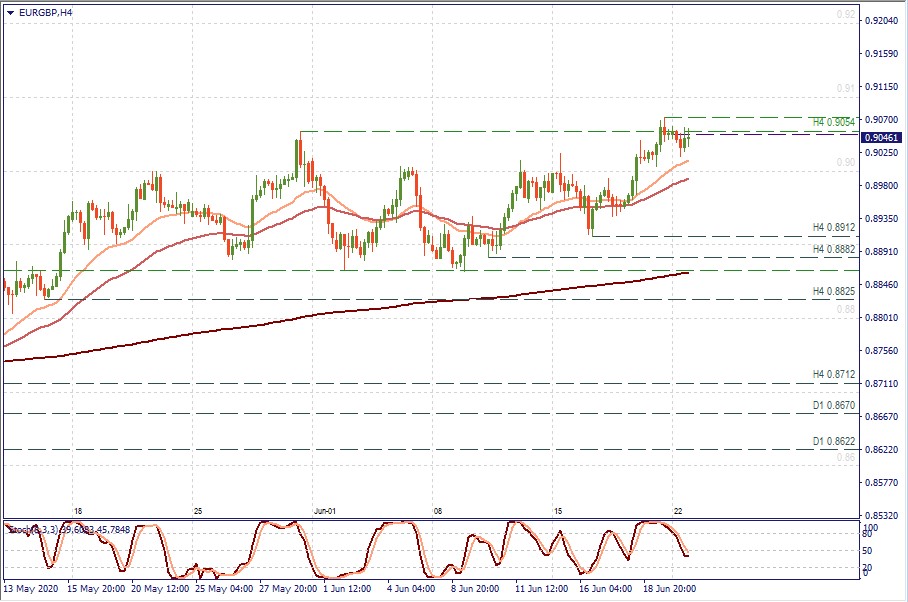Click the D1 0.8622 level label

click(x=834, y=441)
